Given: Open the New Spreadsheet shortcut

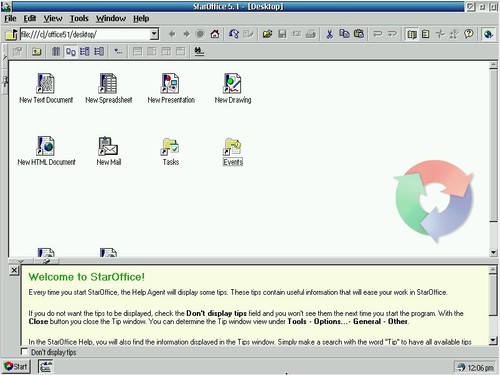Looking at the screenshot, I should [108, 88].
